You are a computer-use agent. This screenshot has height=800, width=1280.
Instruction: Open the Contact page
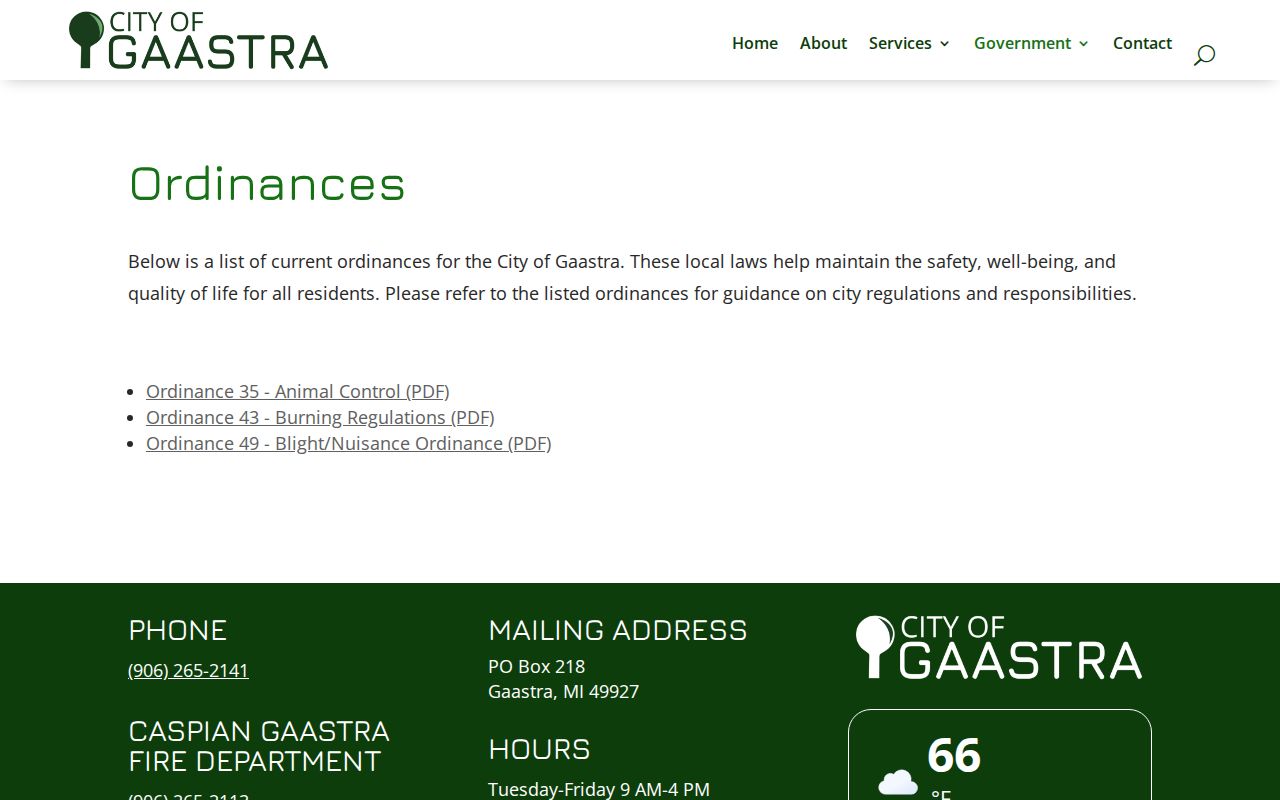coord(1142,43)
